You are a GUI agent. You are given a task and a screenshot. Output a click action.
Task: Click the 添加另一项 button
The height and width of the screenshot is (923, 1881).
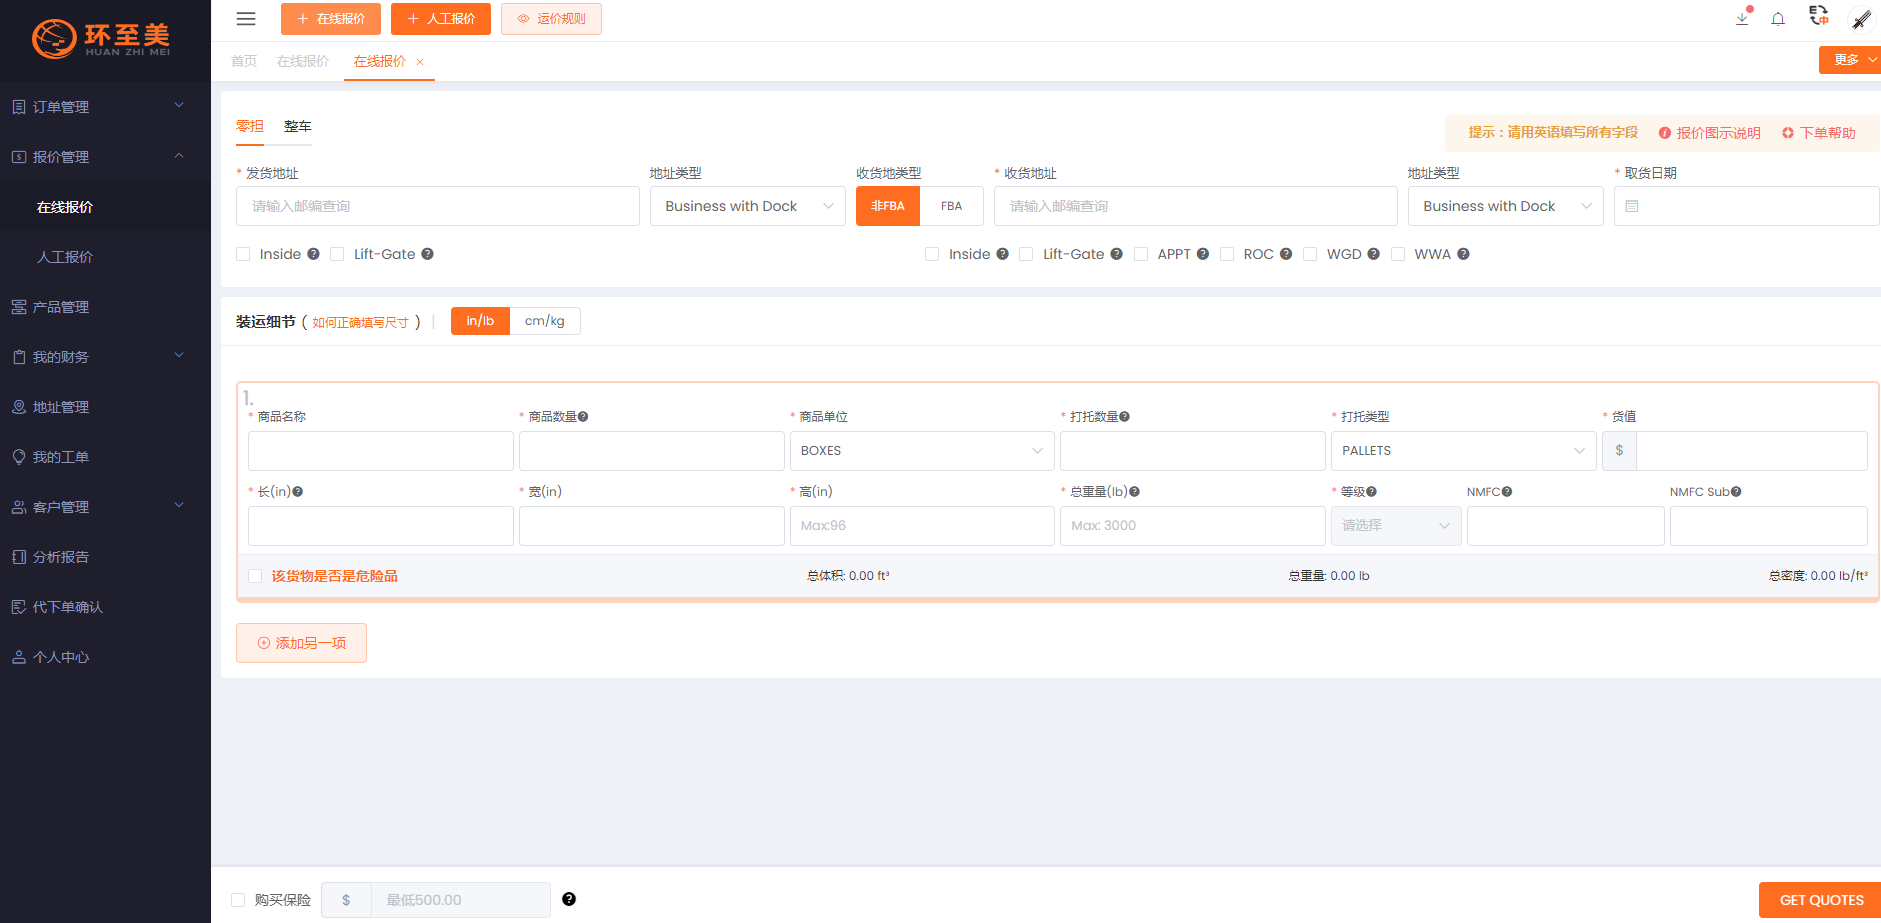[301, 643]
